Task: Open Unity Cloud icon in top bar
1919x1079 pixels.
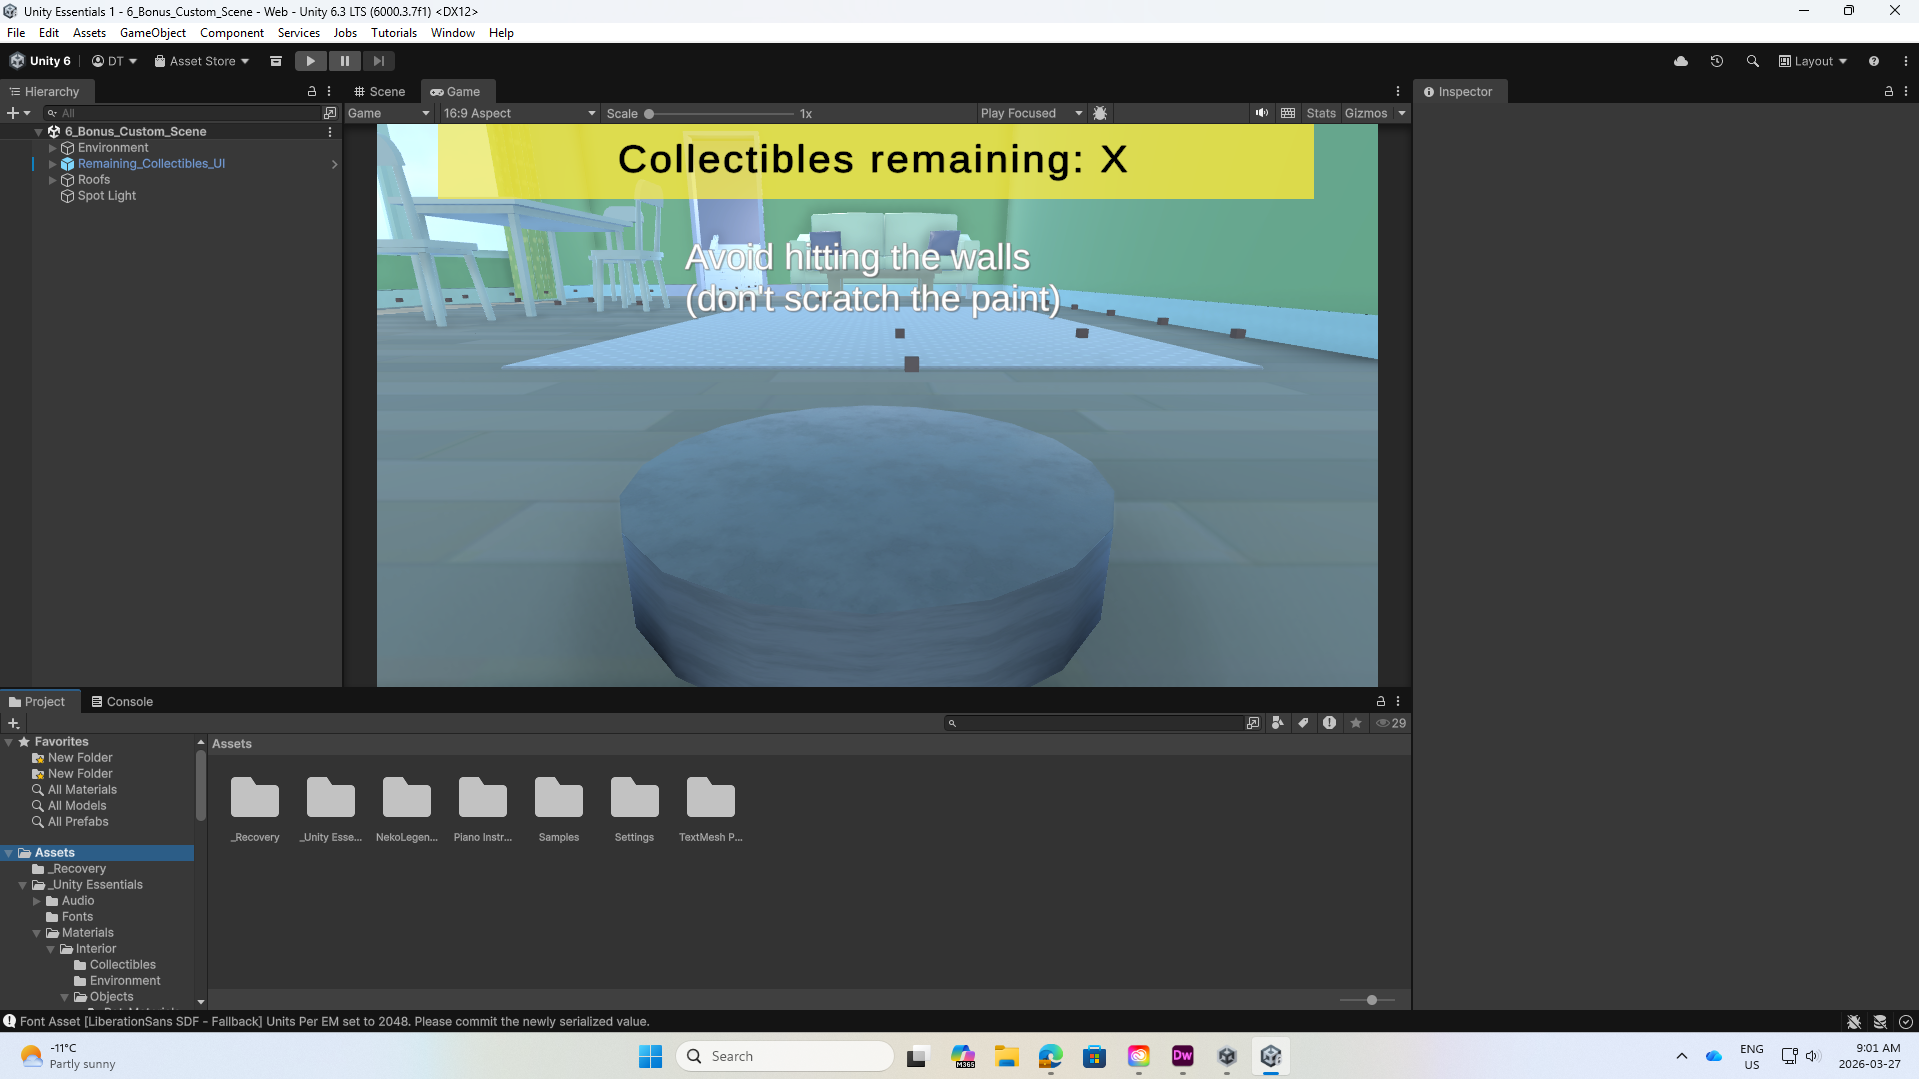Action: coord(1680,61)
